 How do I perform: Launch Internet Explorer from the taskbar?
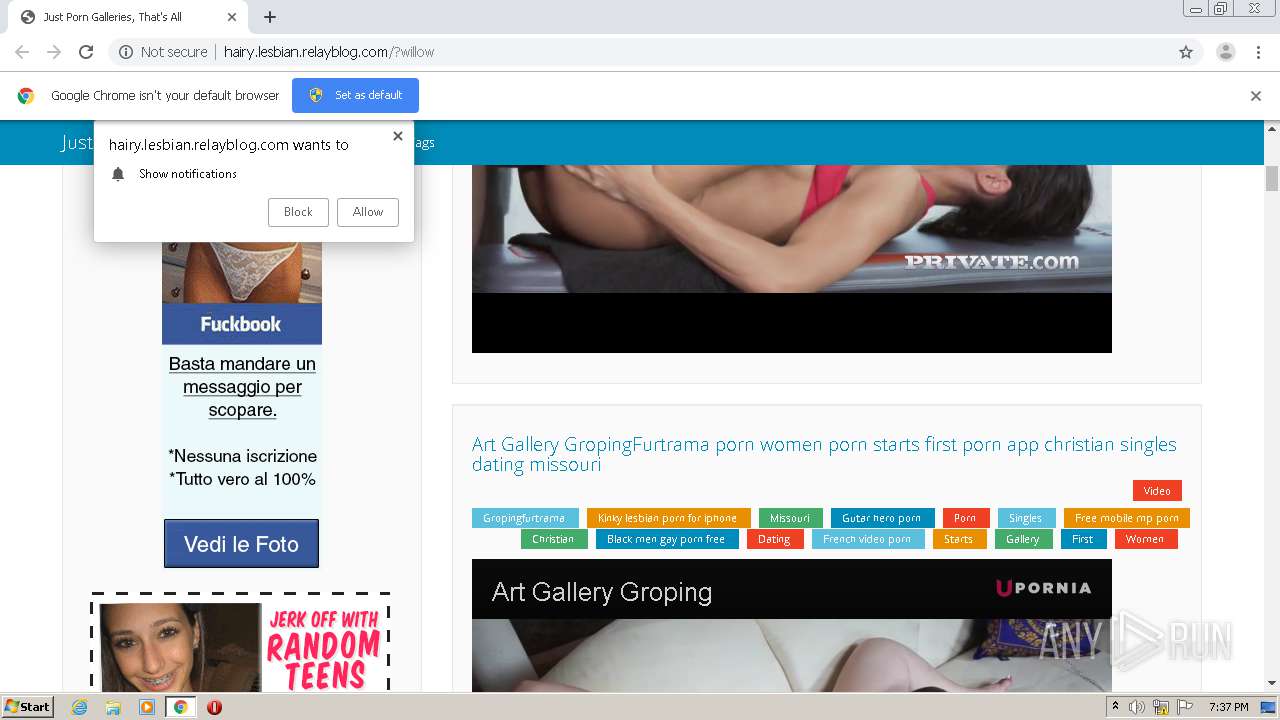tap(79, 707)
